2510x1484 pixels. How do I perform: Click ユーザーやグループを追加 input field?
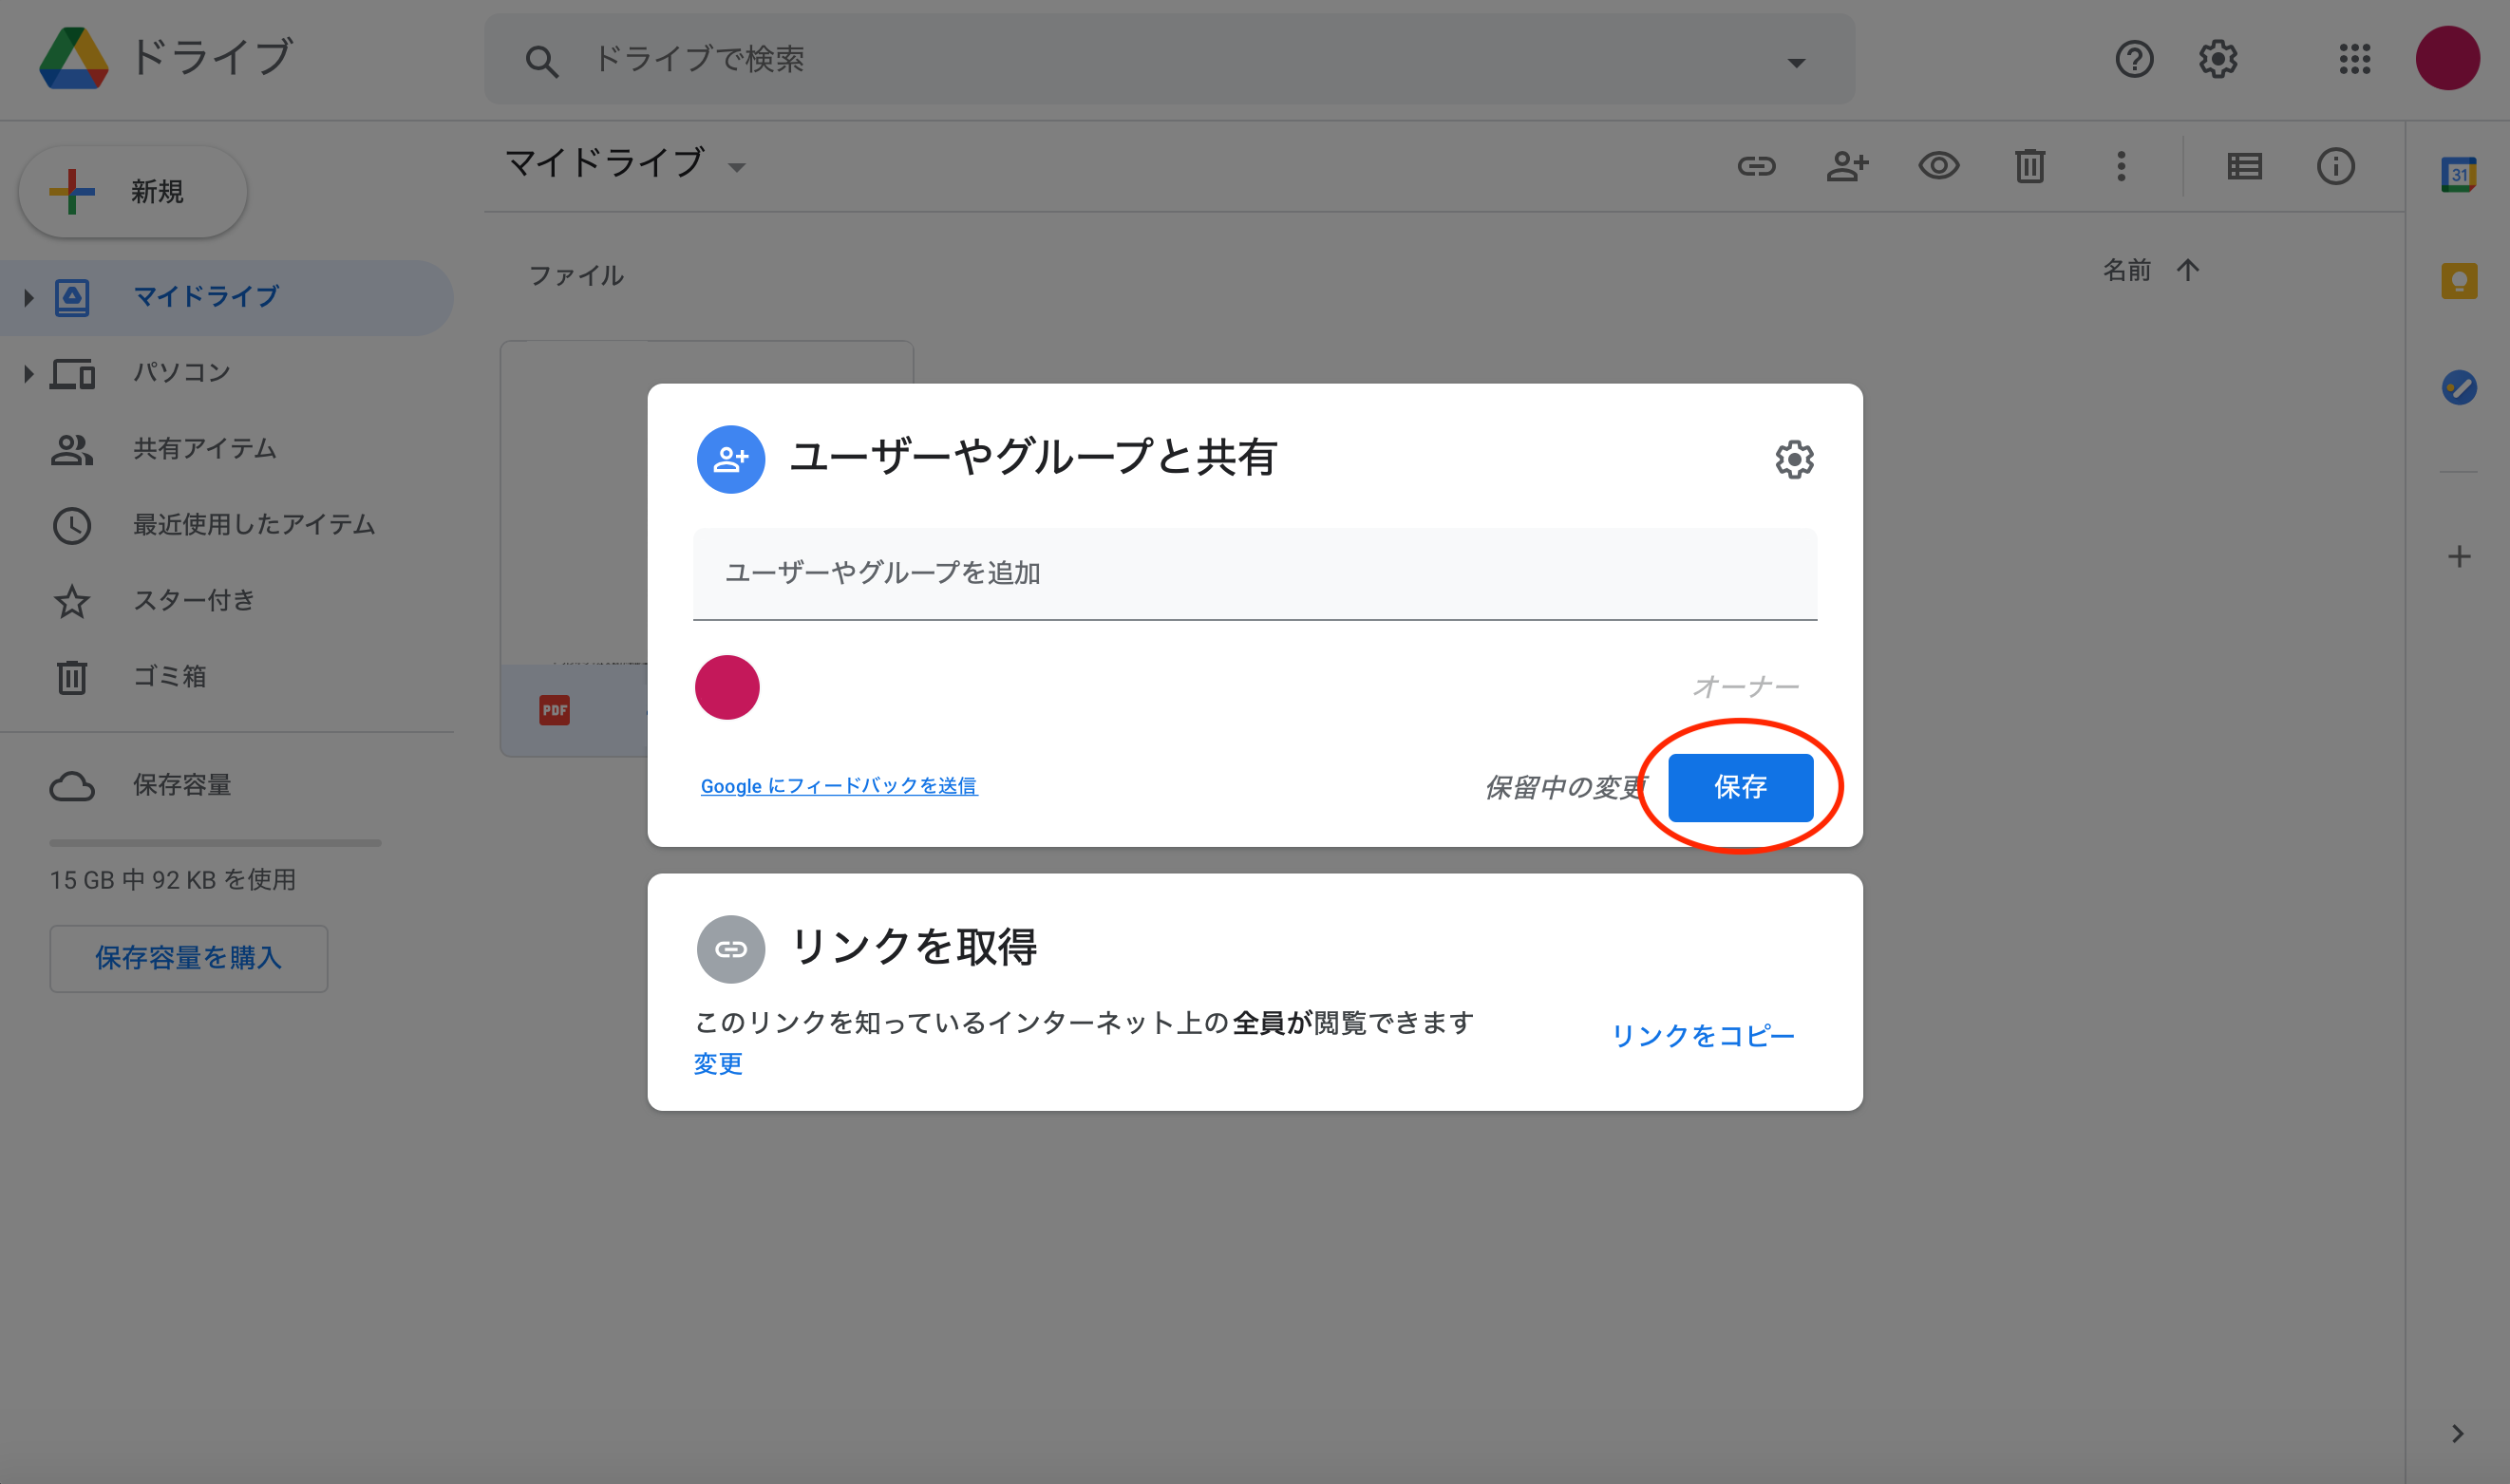point(1255,574)
